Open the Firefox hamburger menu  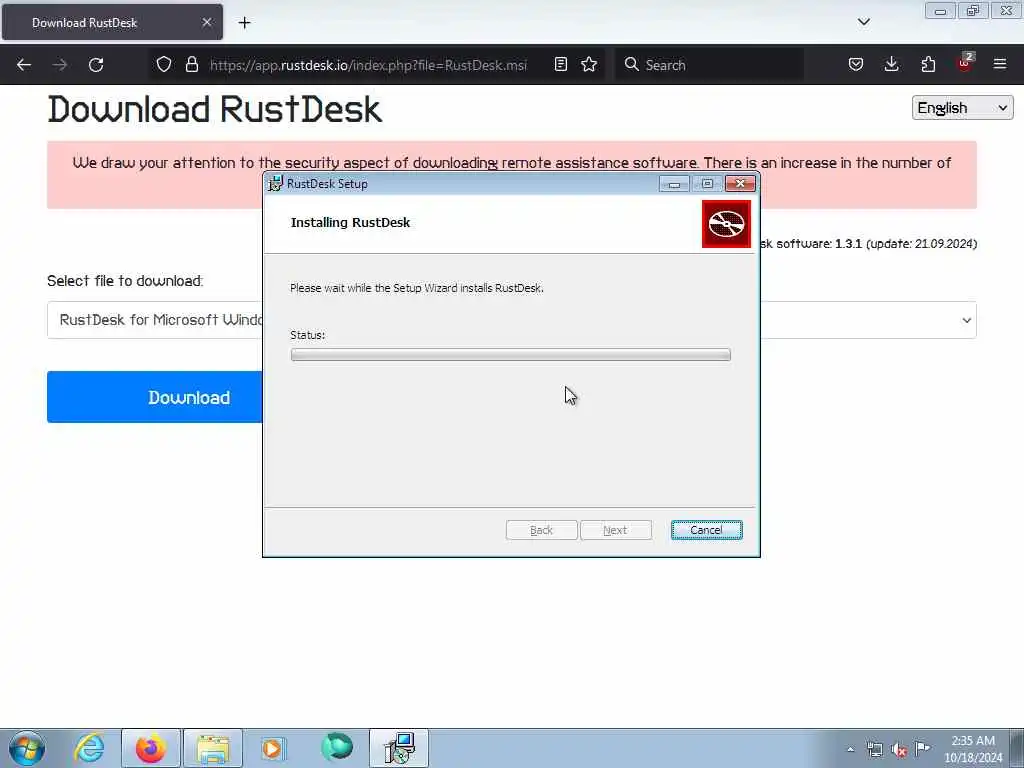[1000, 65]
